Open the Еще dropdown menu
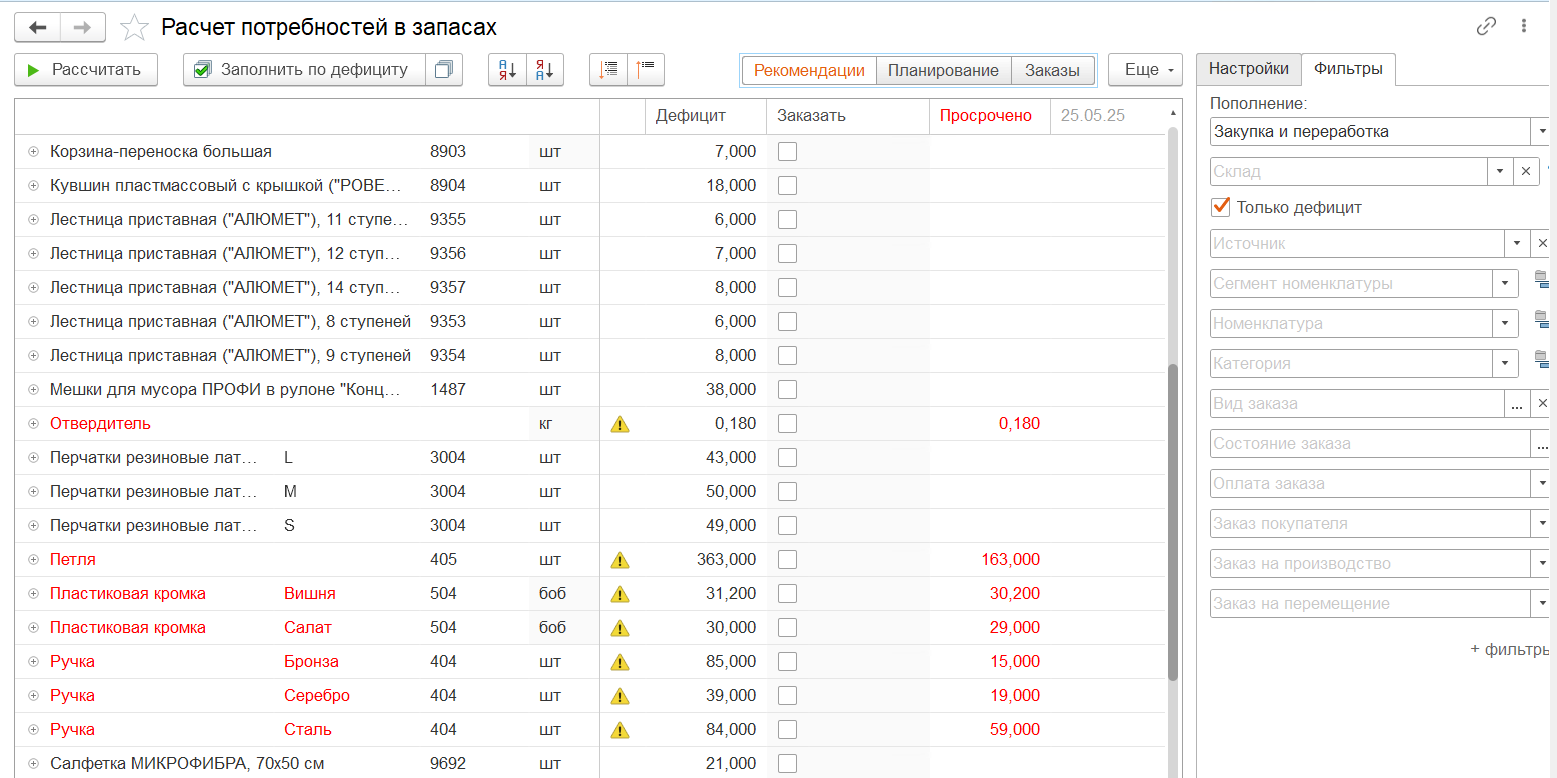This screenshot has width=1557, height=778. [x=1146, y=70]
